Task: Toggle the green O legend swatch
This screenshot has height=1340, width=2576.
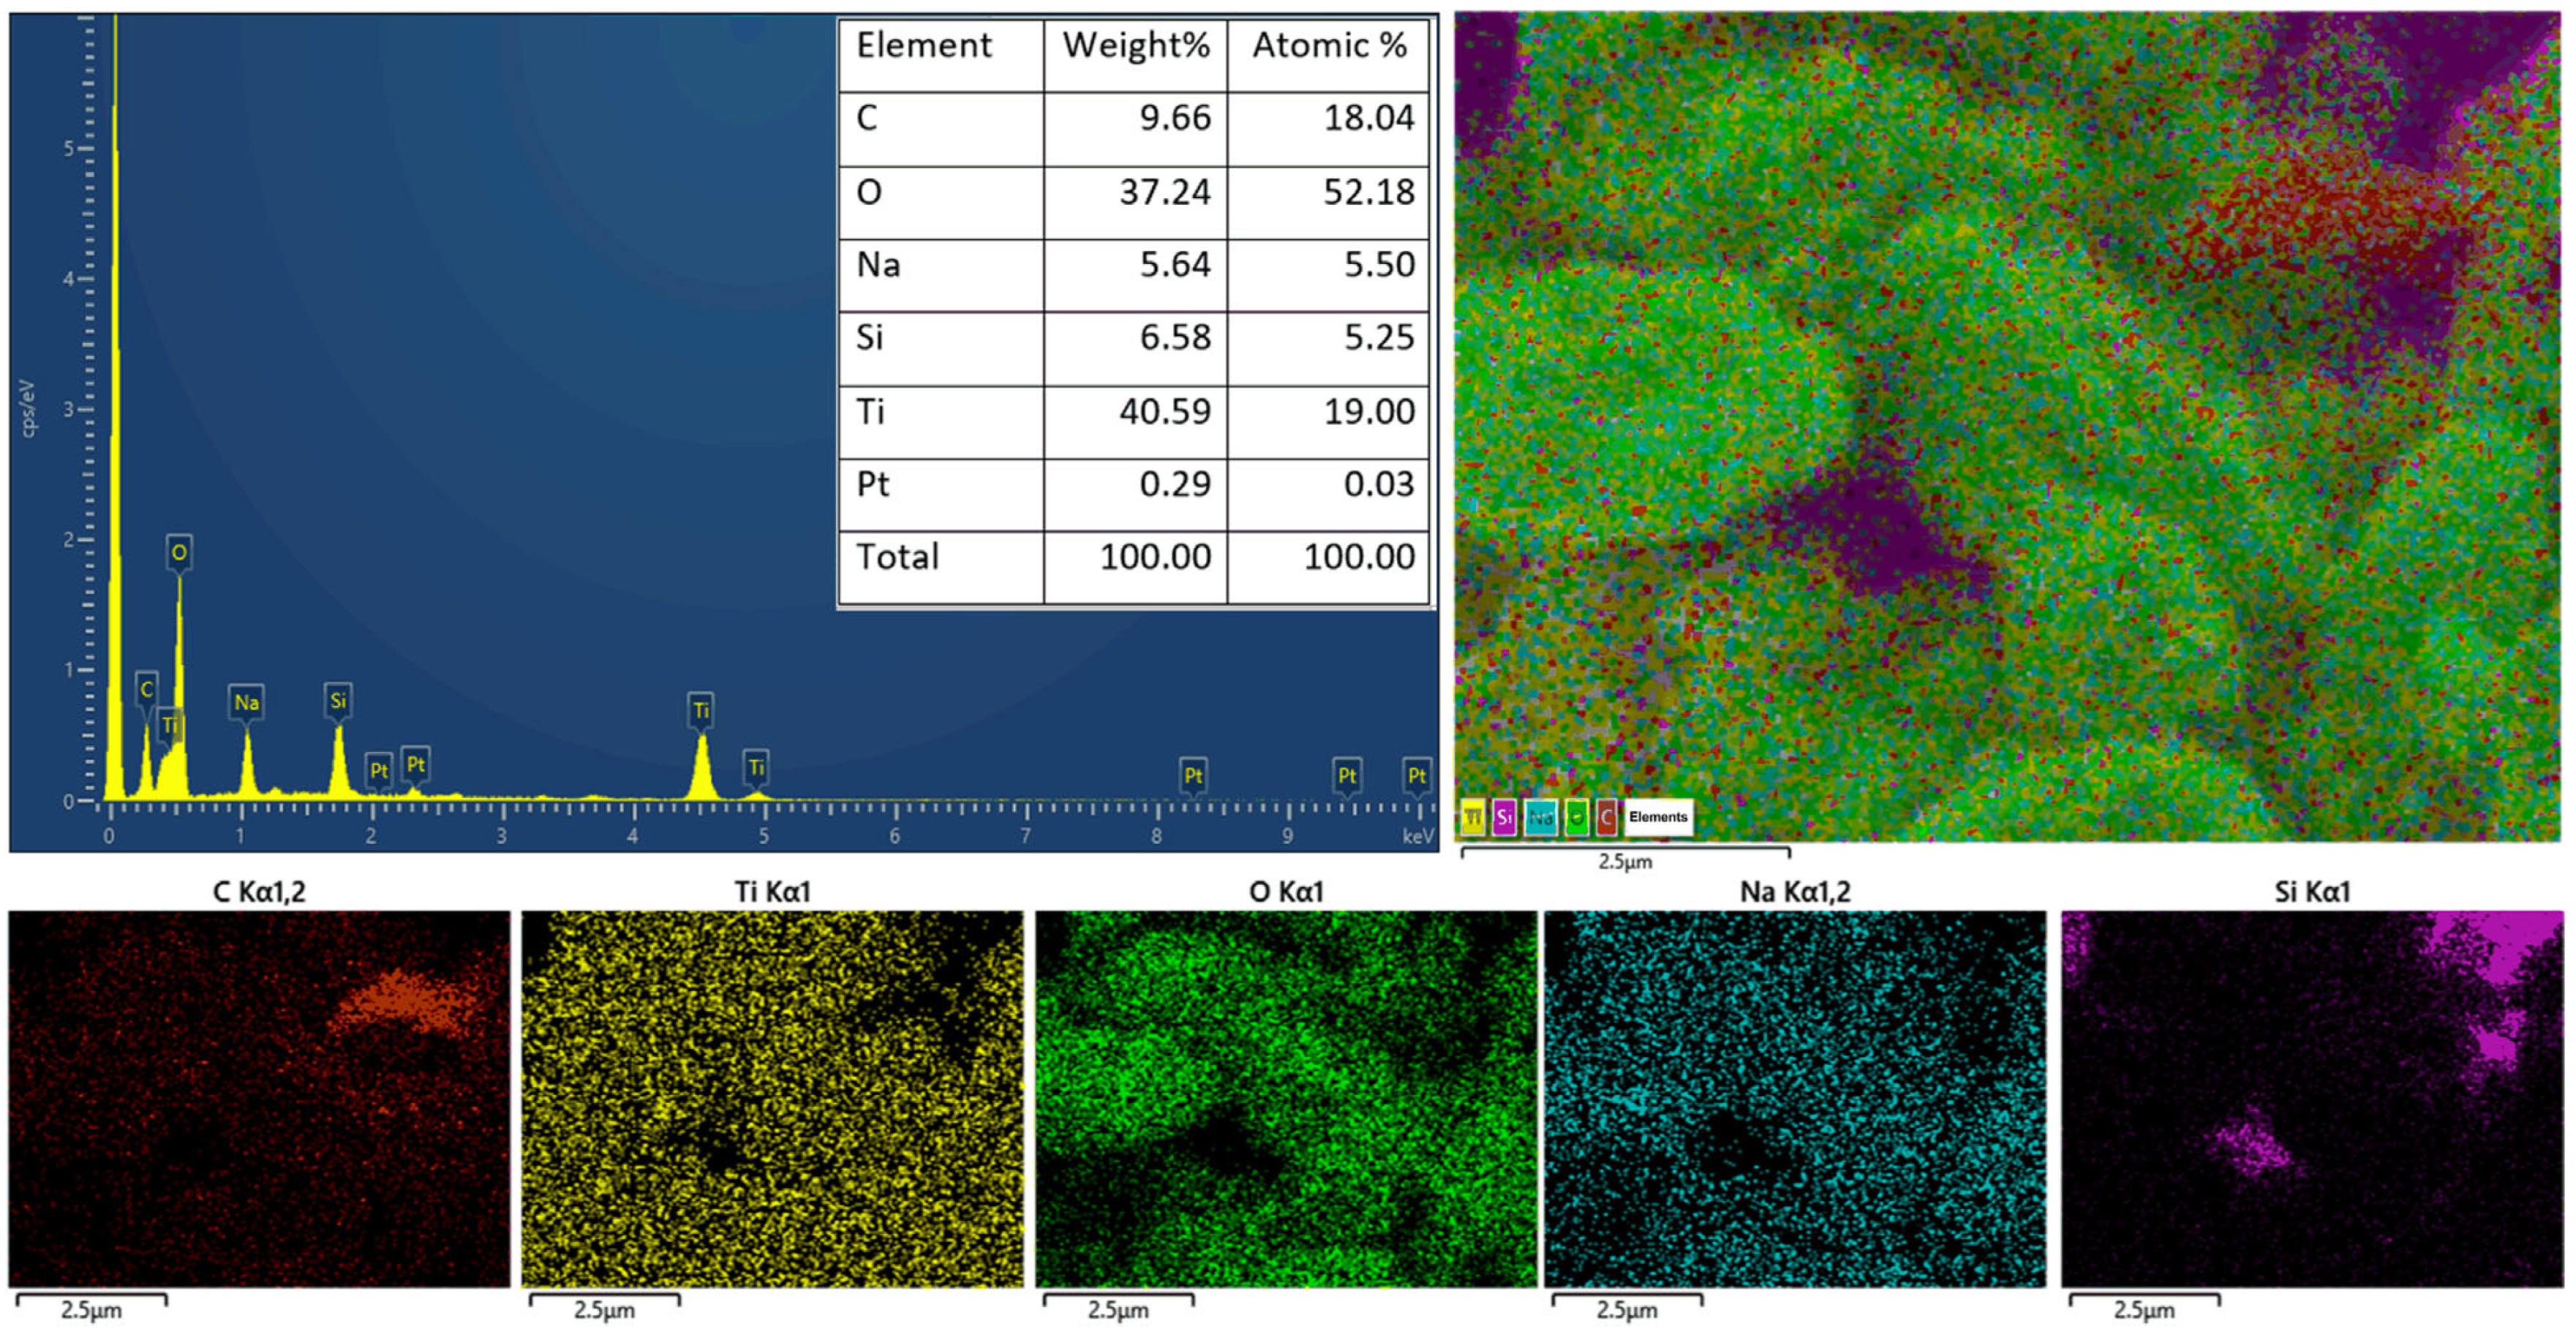Action: [1576, 817]
